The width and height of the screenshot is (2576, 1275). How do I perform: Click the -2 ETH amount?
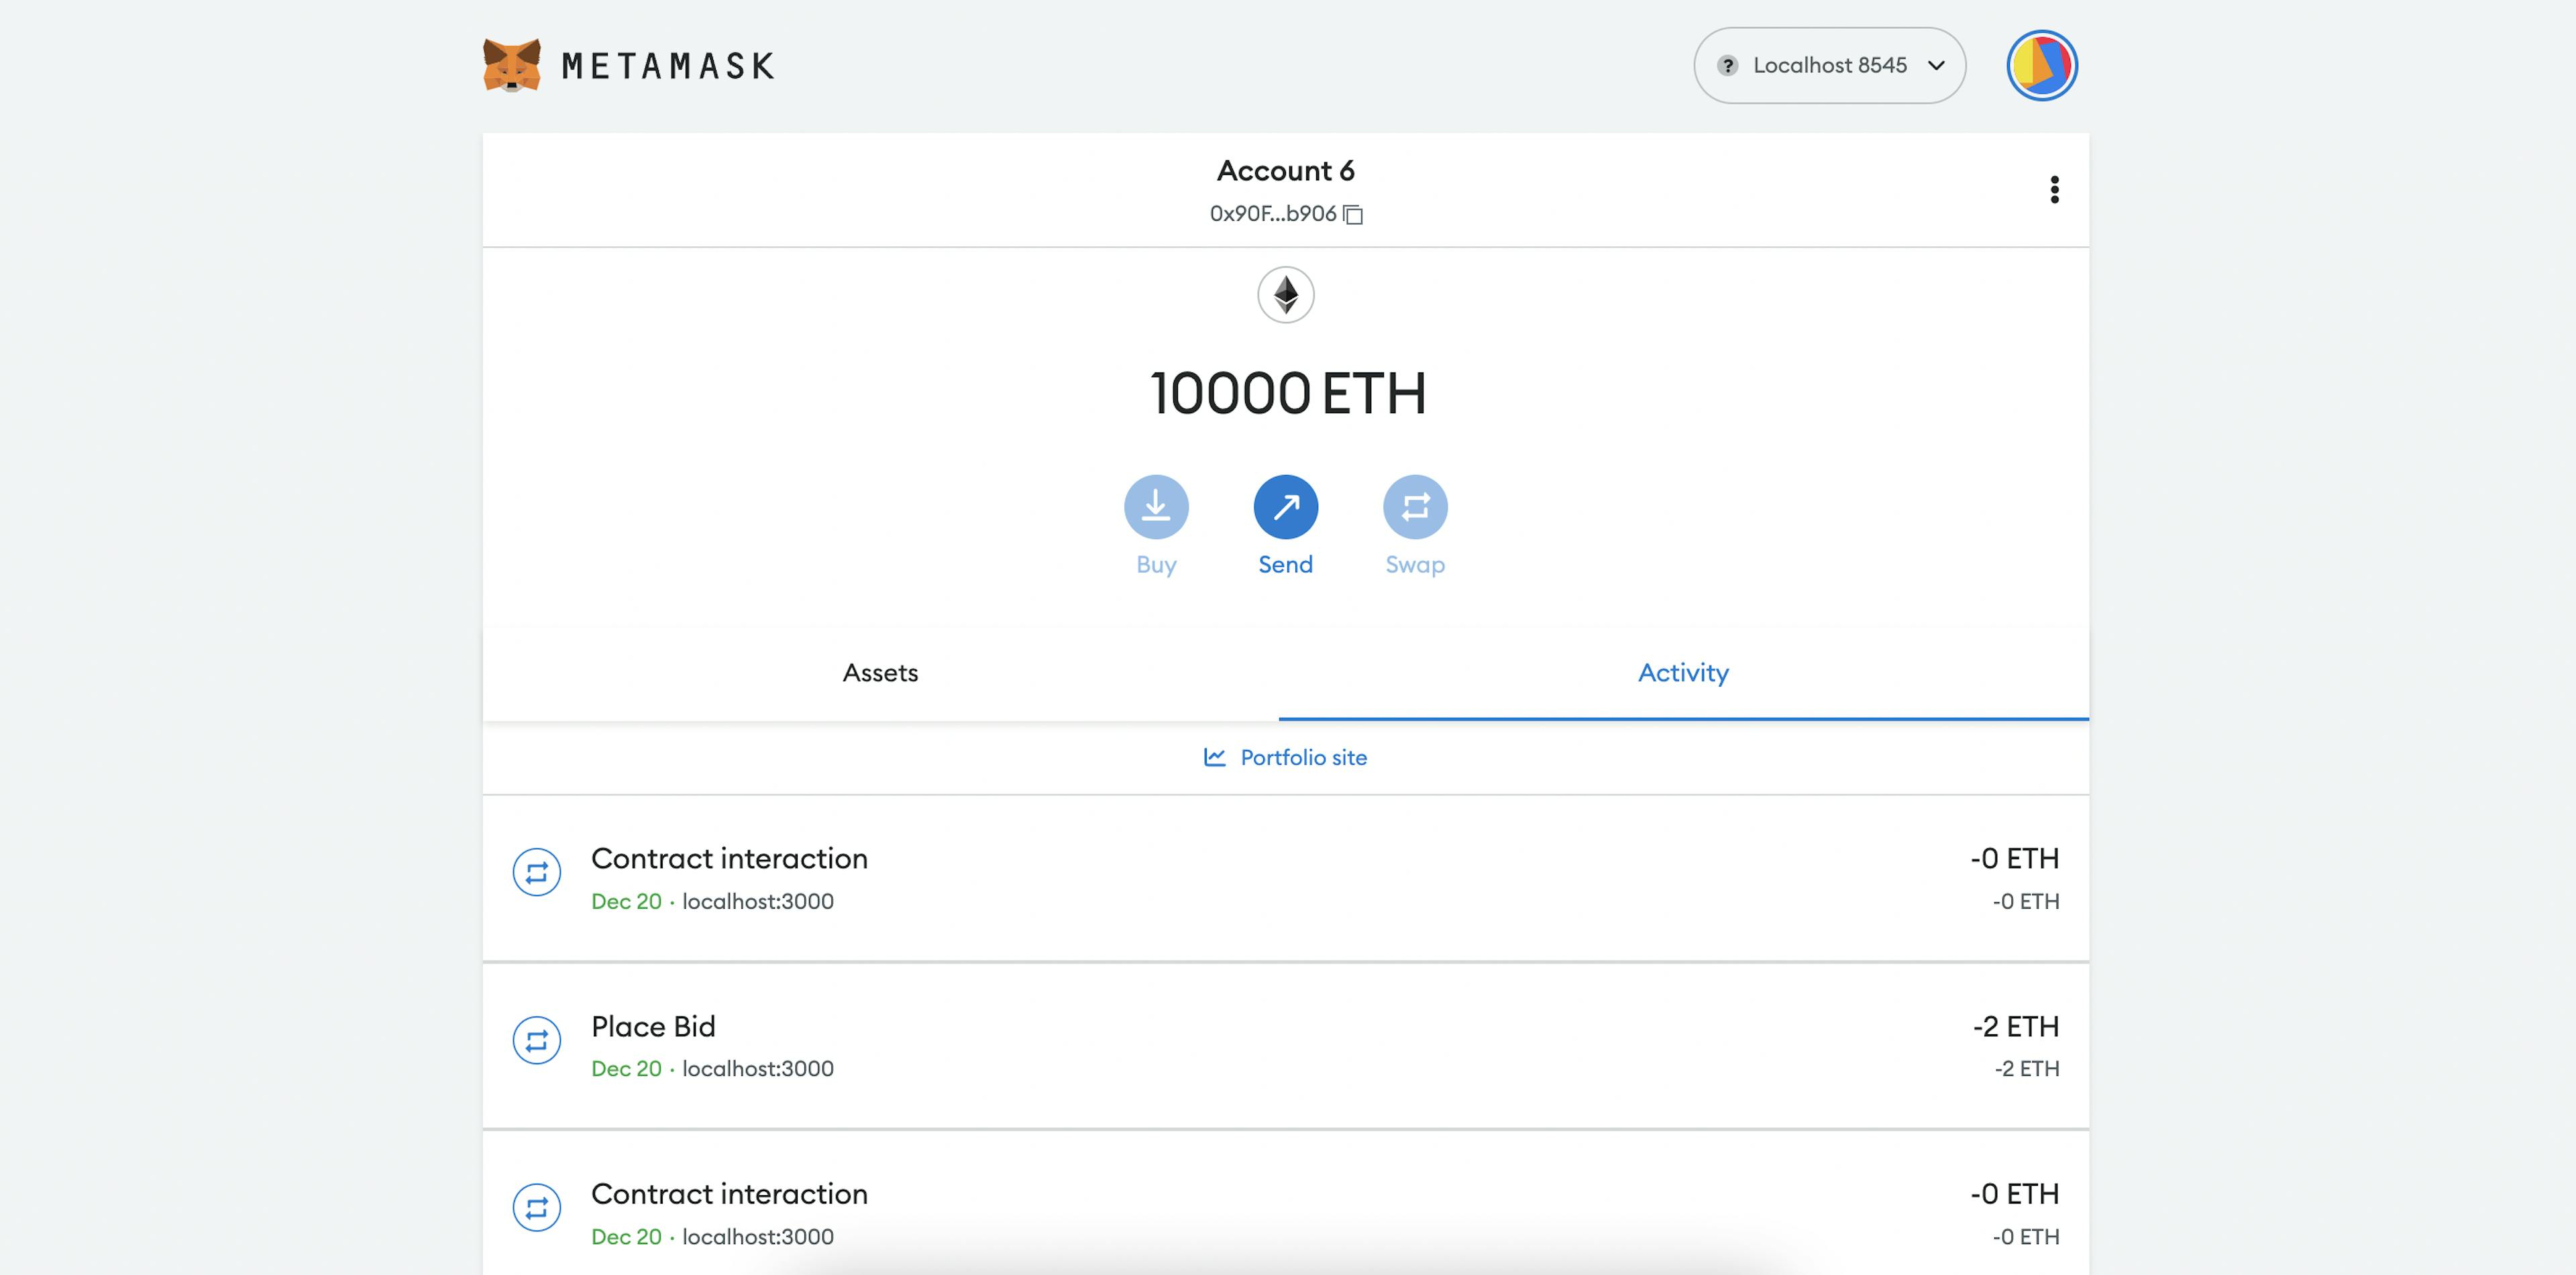2015,1027
